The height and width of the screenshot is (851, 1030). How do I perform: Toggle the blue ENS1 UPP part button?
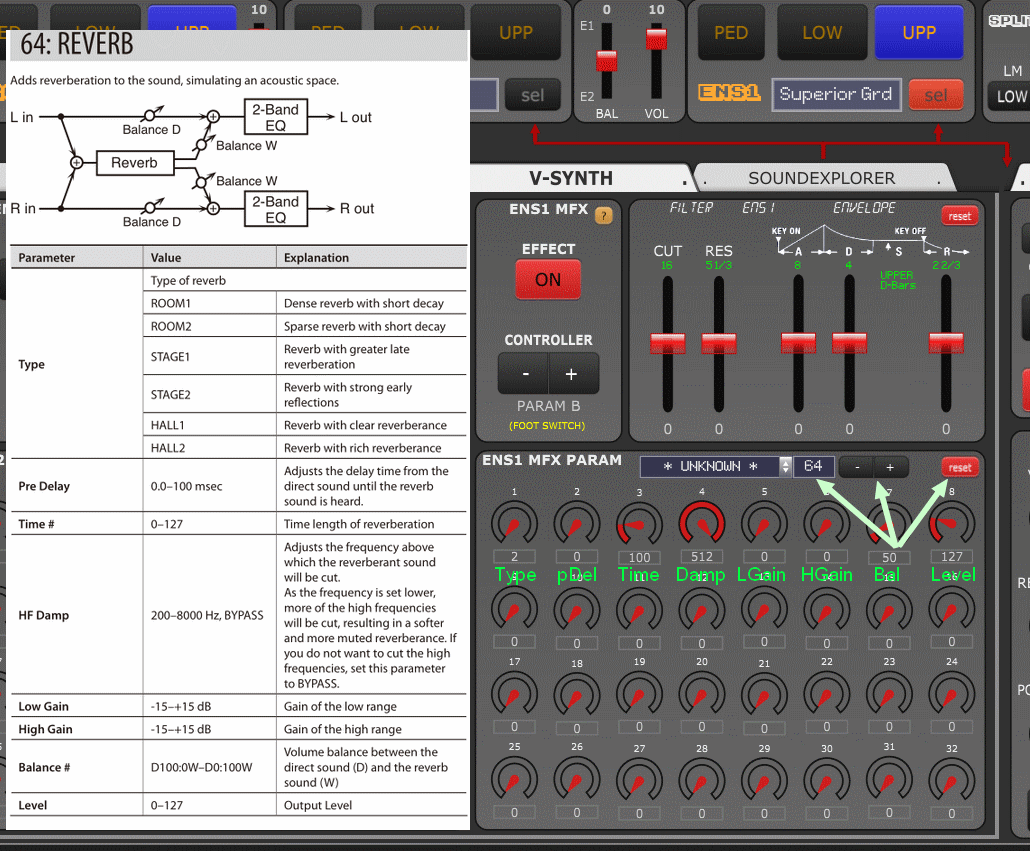[x=919, y=32]
